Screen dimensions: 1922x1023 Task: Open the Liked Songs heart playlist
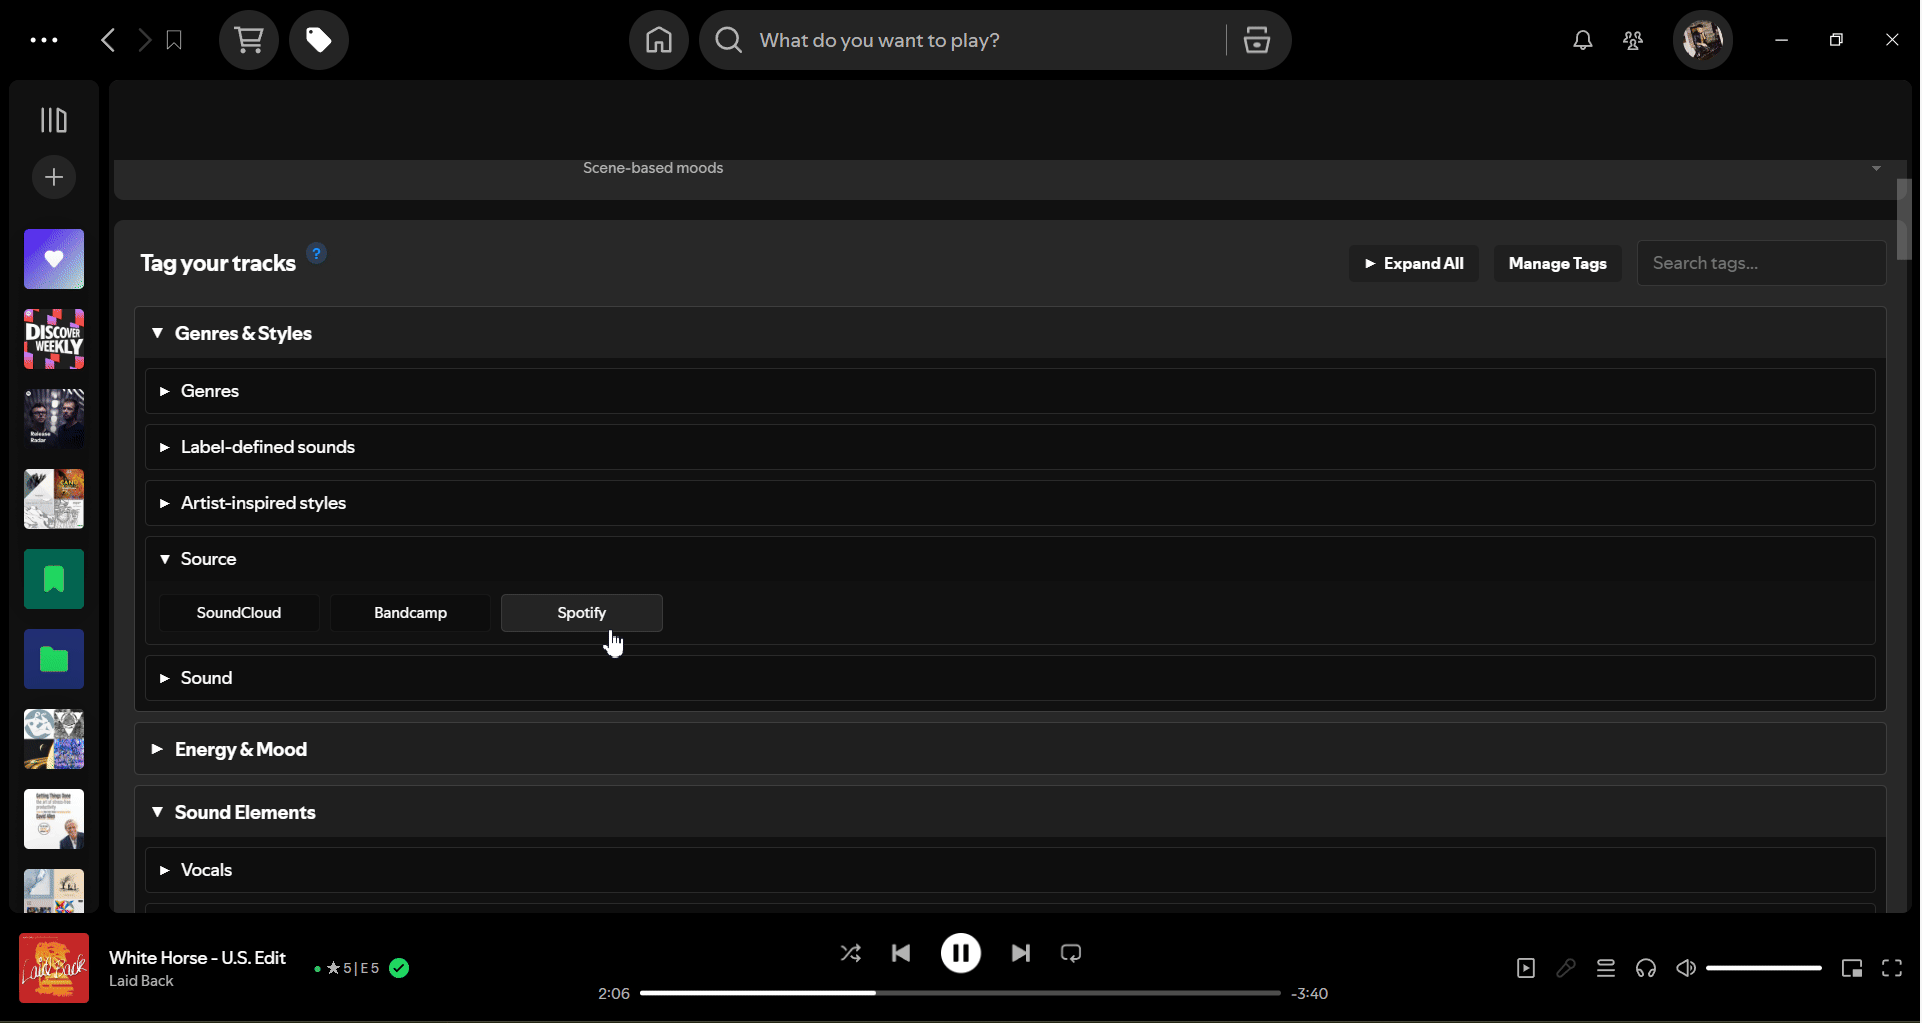tap(54, 259)
